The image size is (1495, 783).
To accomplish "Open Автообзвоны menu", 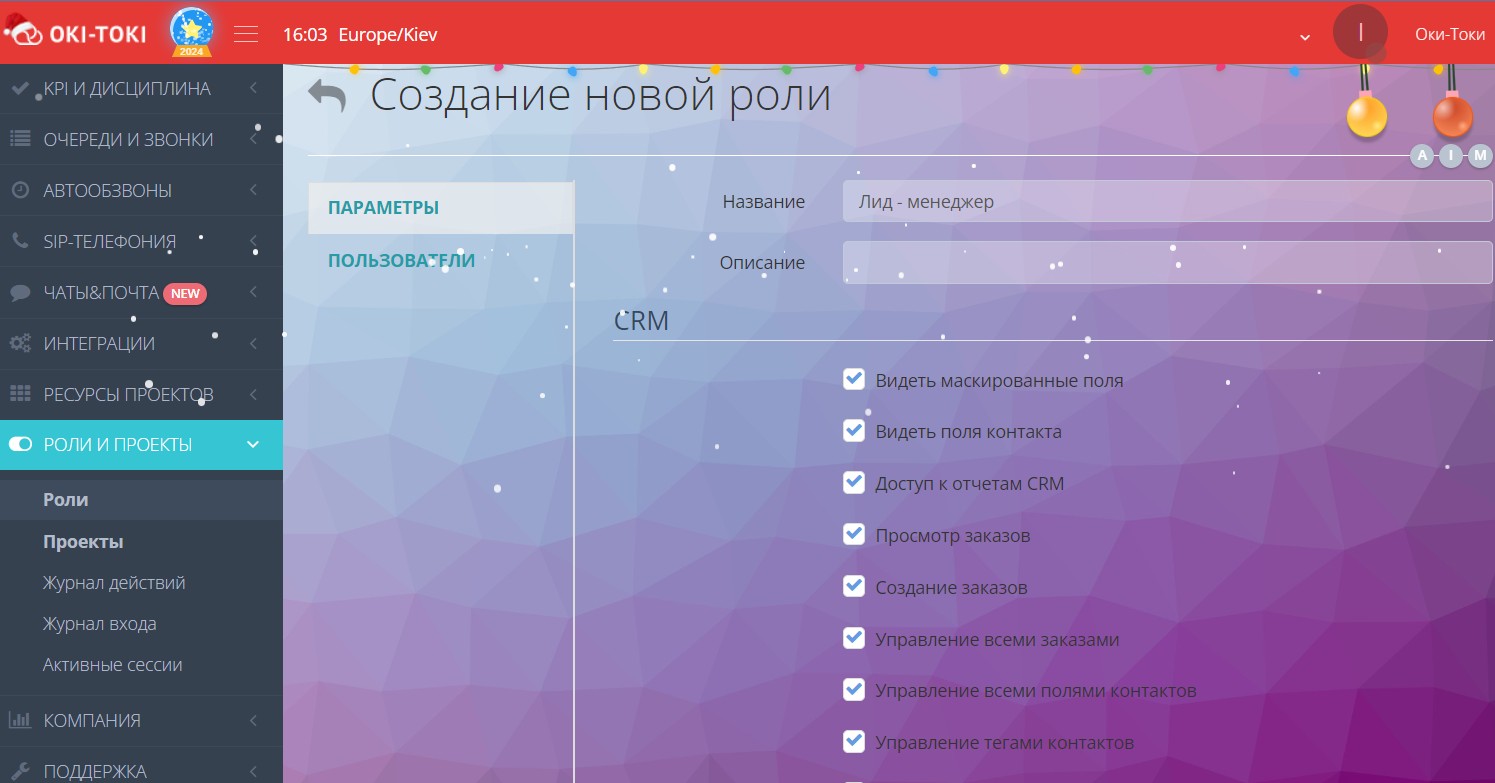I will (x=141, y=190).
